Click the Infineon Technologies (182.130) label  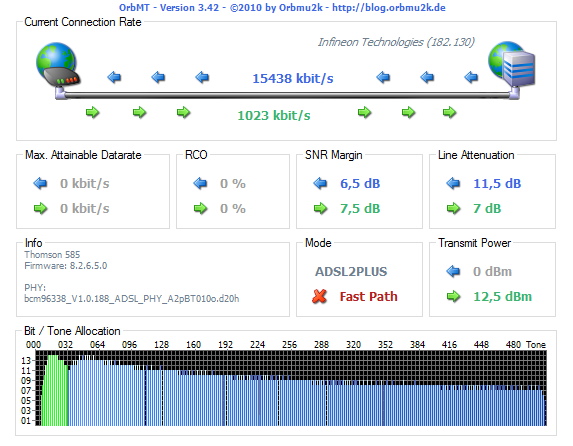(x=396, y=42)
